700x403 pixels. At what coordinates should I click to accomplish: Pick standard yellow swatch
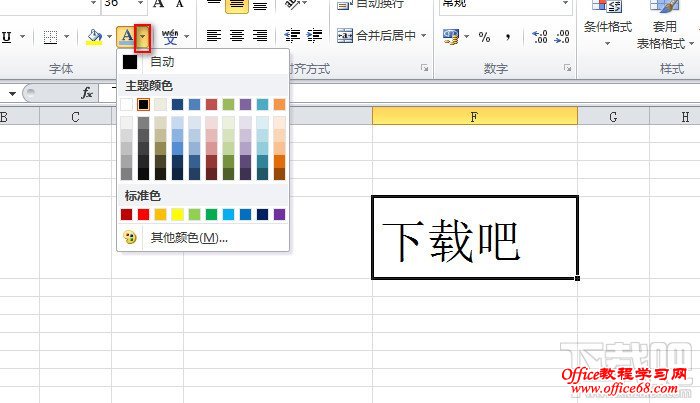(177, 215)
